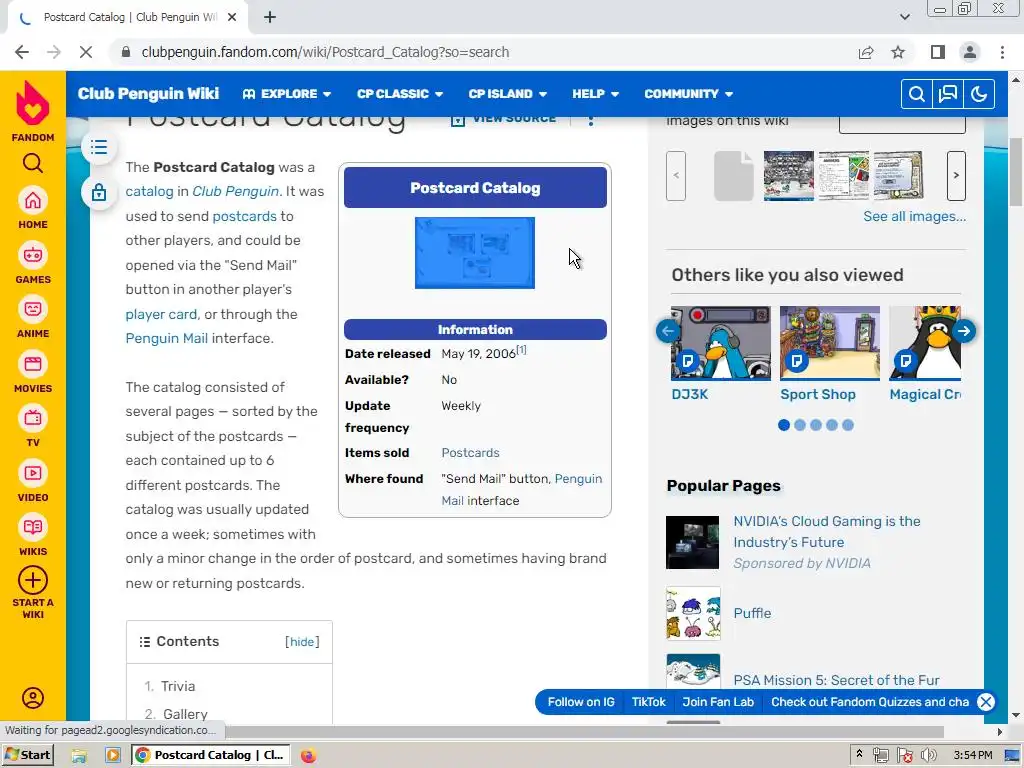Open the VIDEO section in the sidebar
This screenshot has width=1024, height=768.
point(33,481)
